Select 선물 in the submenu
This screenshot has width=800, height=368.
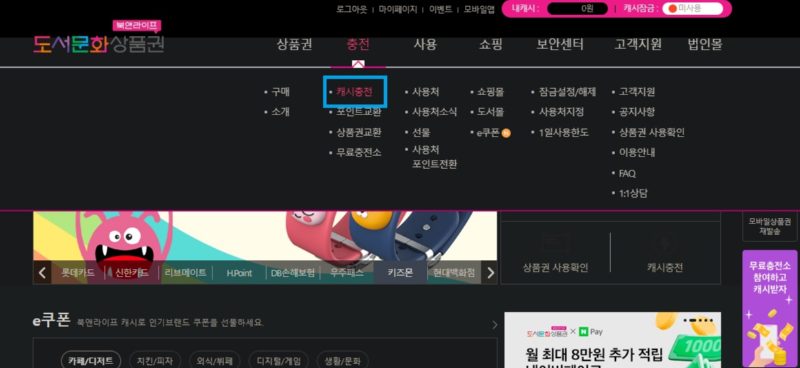[x=421, y=132]
